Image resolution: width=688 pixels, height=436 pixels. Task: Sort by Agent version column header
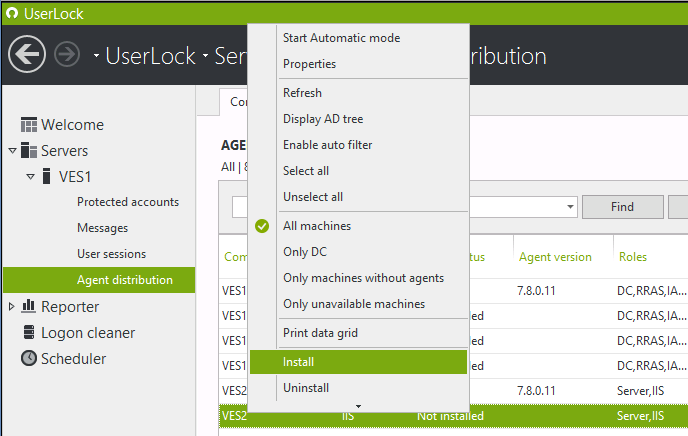[555, 257]
